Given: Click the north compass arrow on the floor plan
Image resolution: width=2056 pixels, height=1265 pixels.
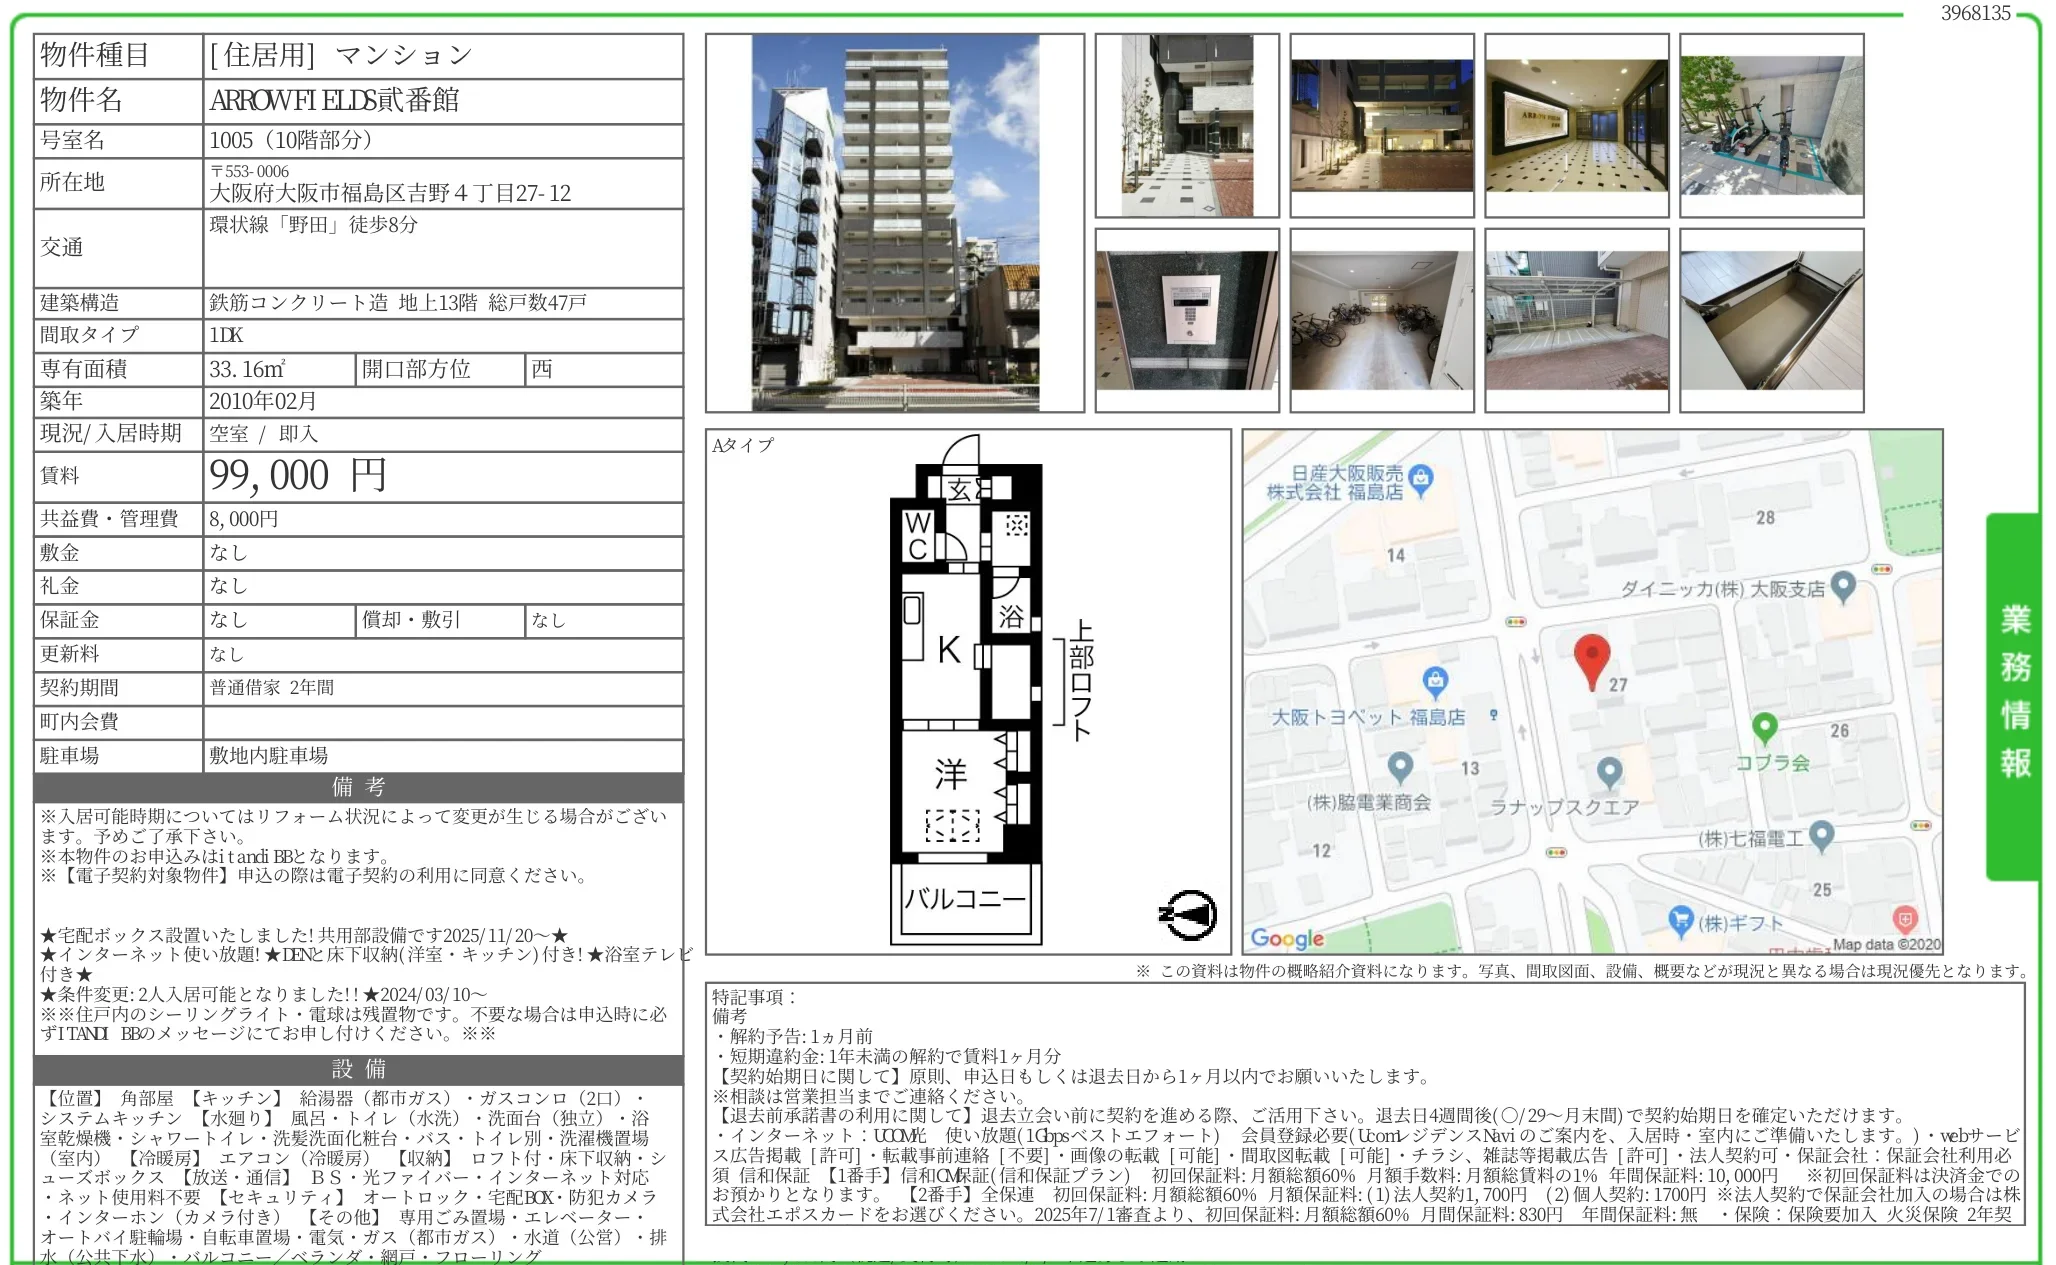Looking at the screenshot, I should tap(1190, 915).
